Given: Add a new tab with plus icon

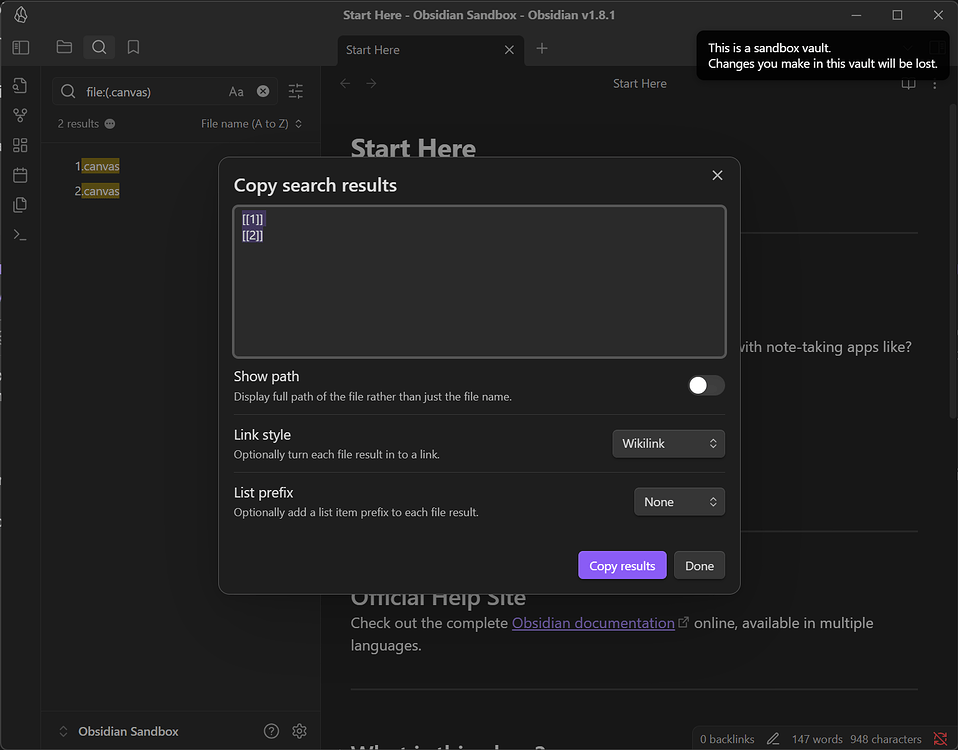Looking at the screenshot, I should coord(542,48).
